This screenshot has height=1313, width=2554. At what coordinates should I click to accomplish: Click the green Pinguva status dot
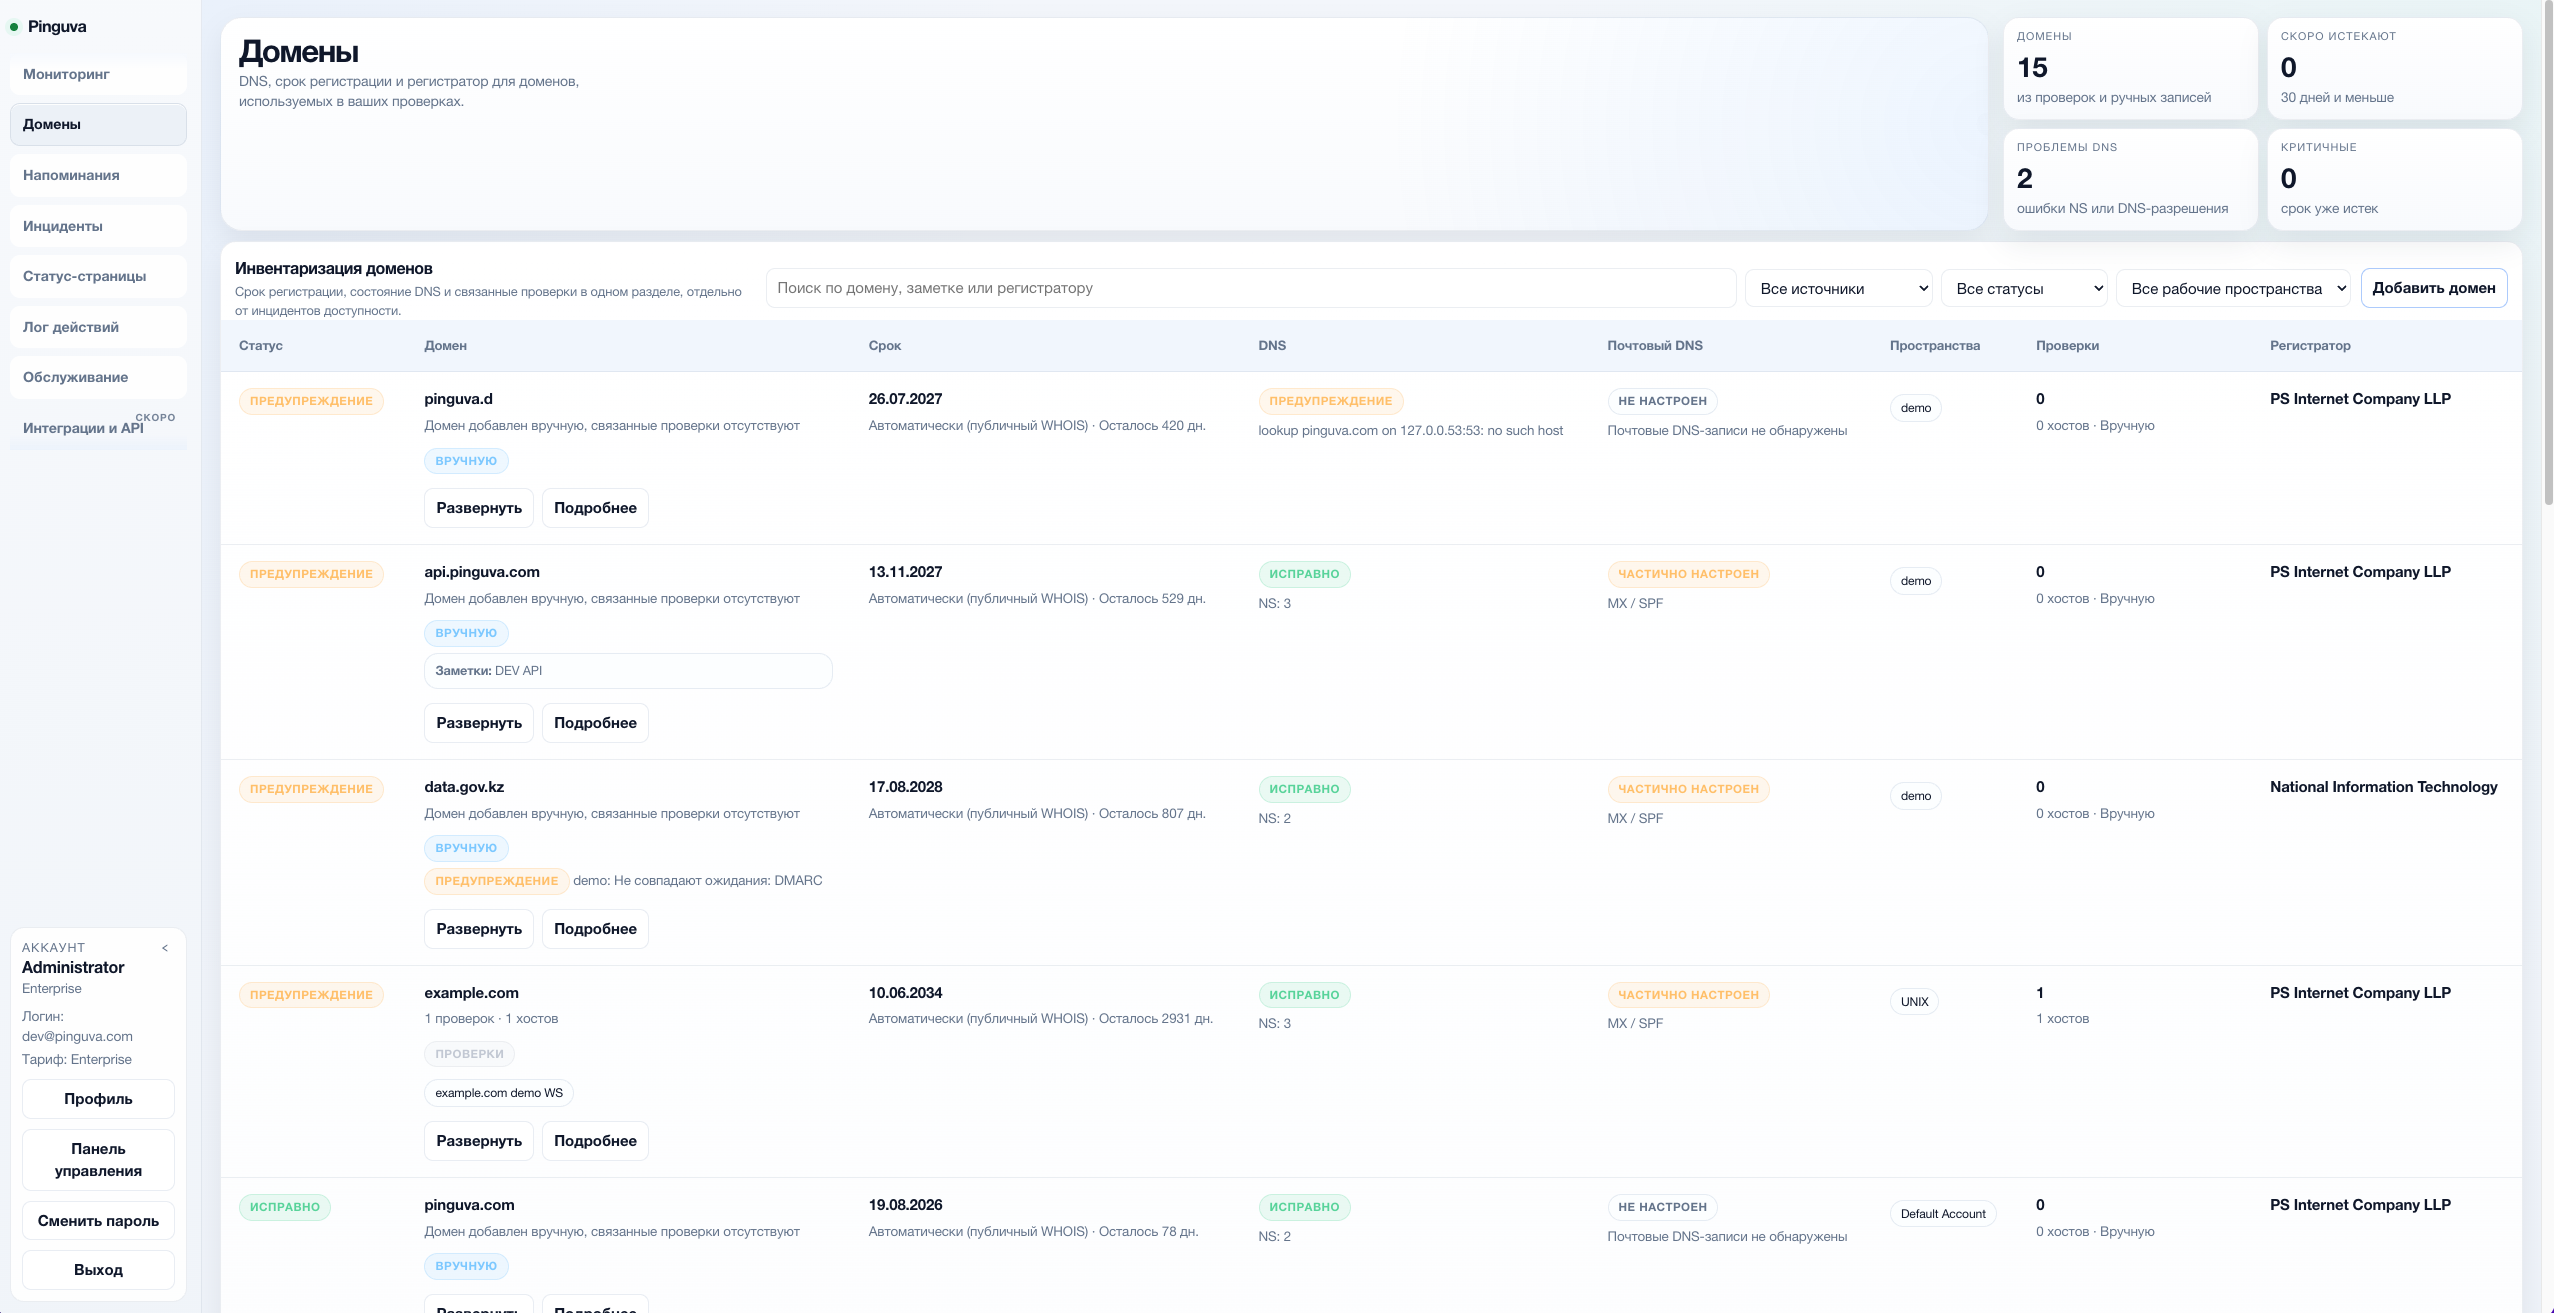(x=14, y=27)
